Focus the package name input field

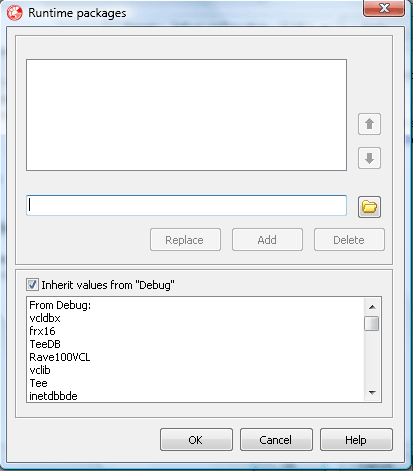click(186, 205)
